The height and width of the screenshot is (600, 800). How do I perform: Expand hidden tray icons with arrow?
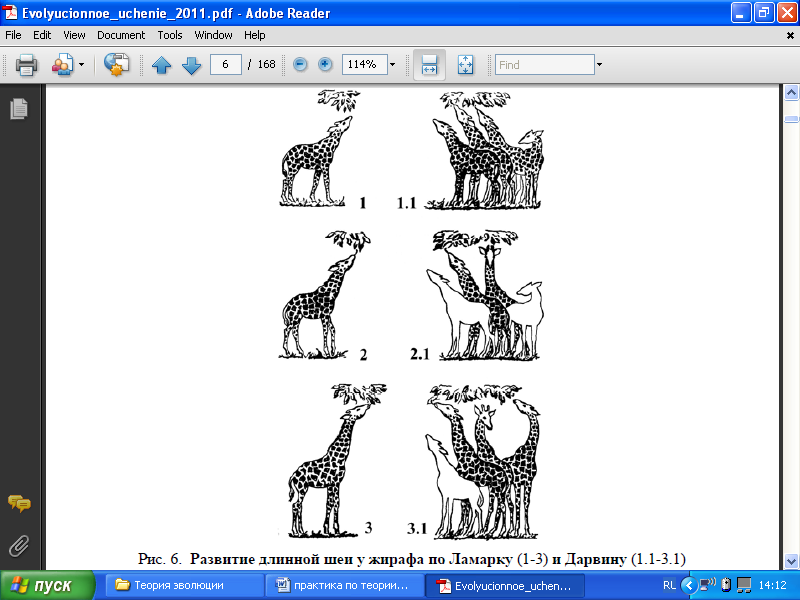pyautogui.click(x=689, y=585)
